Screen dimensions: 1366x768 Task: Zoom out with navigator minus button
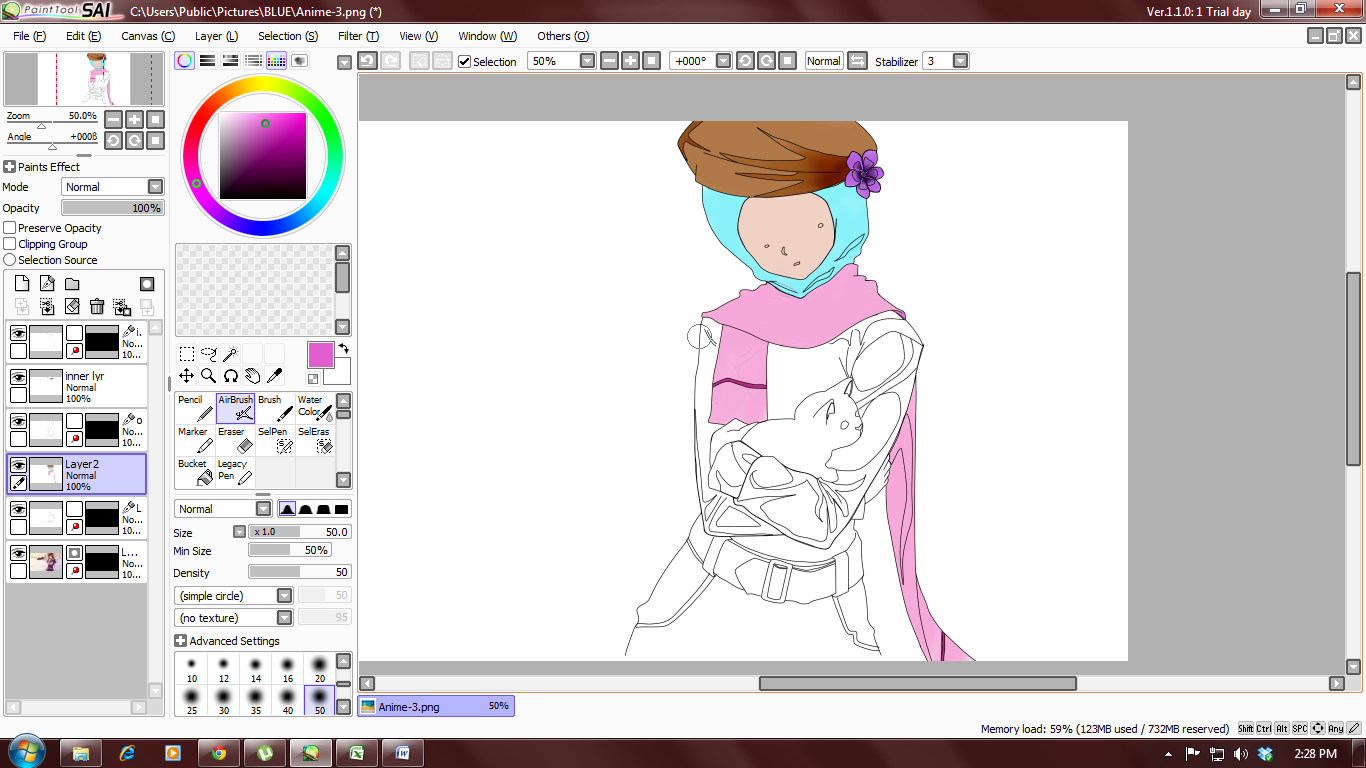(x=113, y=119)
